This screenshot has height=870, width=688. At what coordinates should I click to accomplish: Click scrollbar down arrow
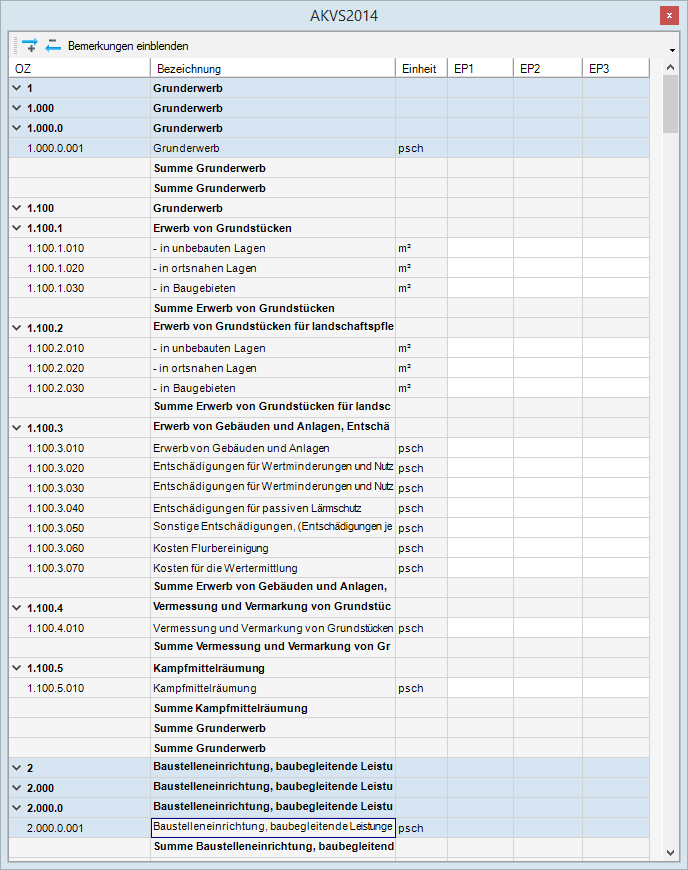[670, 853]
